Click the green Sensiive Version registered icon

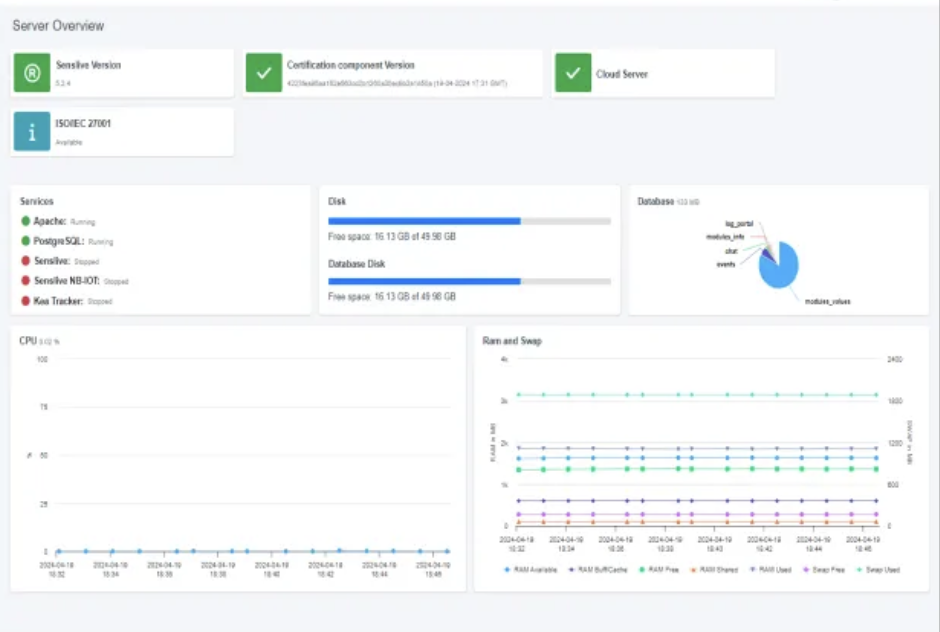(x=32, y=73)
